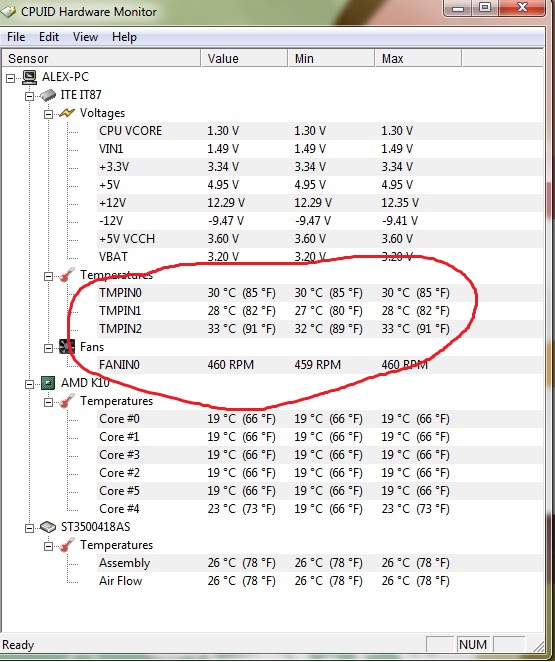The image size is (555, 662).
Task: Select the TMPIN2 temperature row
Action: pyautogui.click(x=320, y=329)
